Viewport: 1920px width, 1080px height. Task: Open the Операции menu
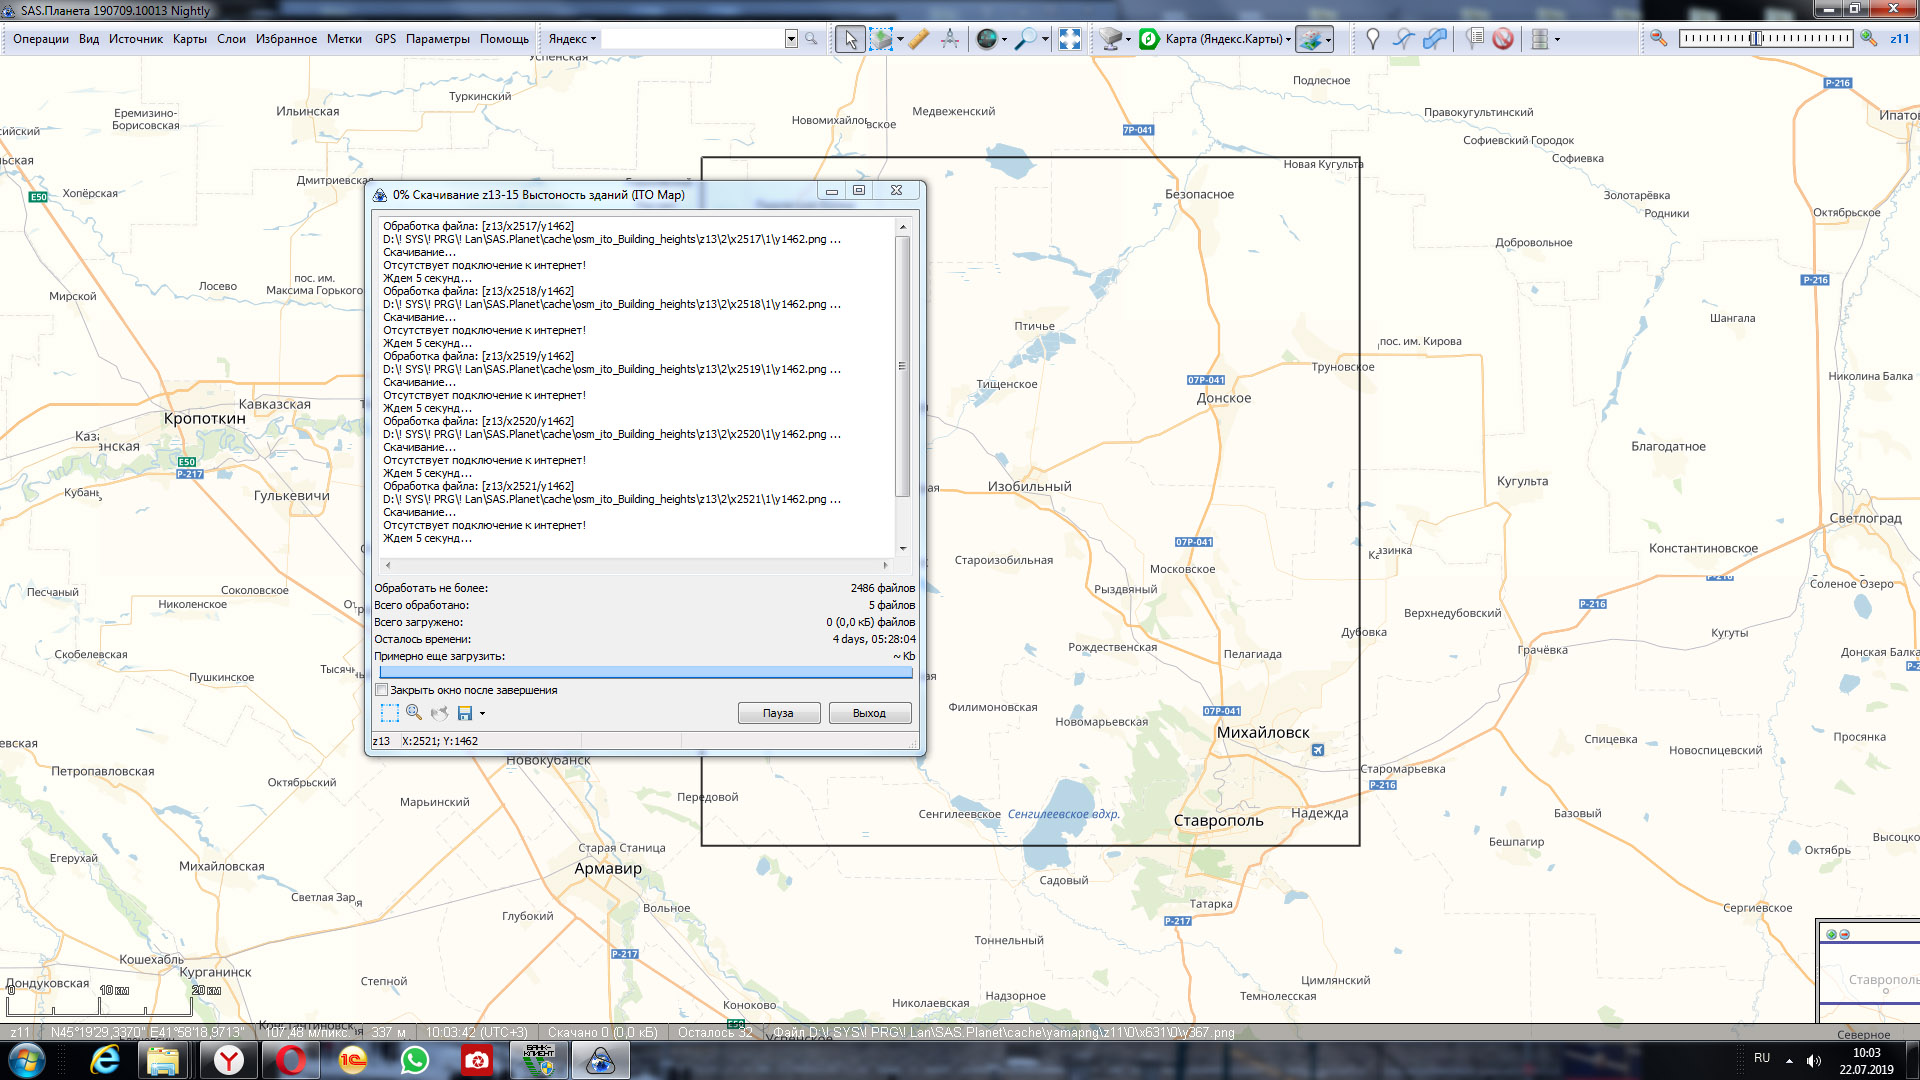pyautogui.click(x=41, y=39)
